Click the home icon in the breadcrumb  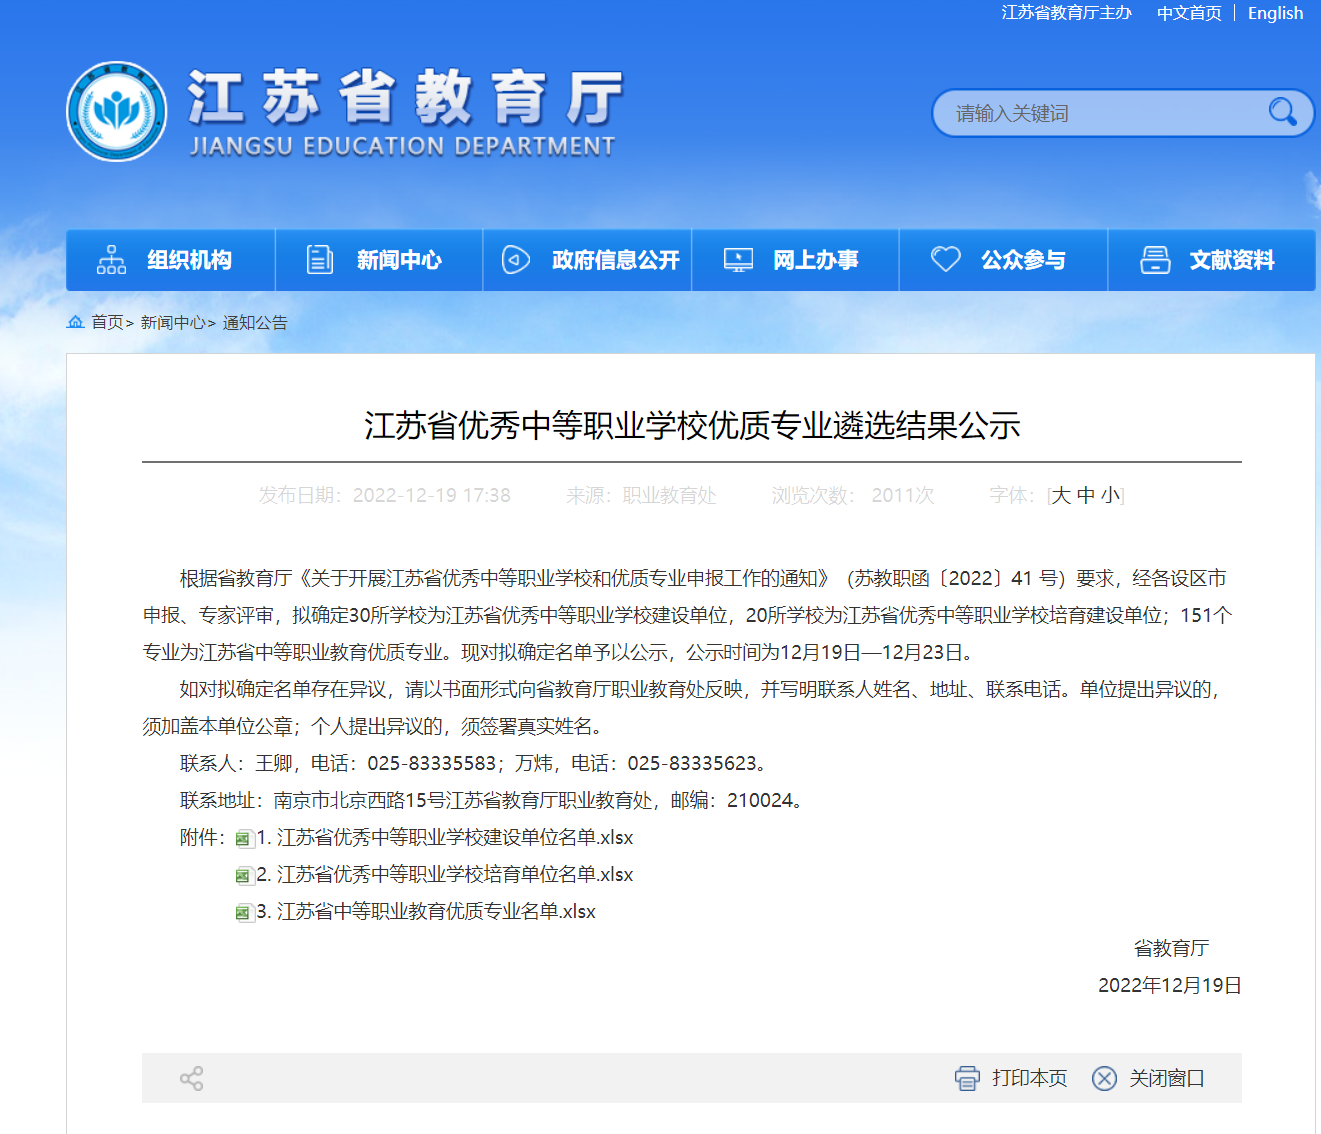(76, 322)
